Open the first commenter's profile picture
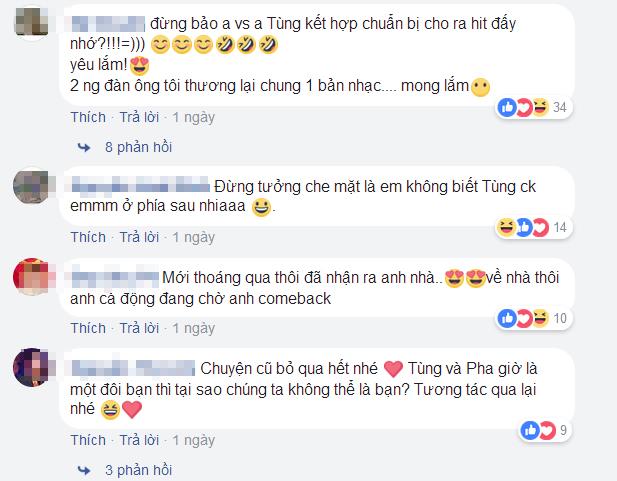Image resolution: width=617 pixels, height=481 pixels. click(x=32, y=22)
